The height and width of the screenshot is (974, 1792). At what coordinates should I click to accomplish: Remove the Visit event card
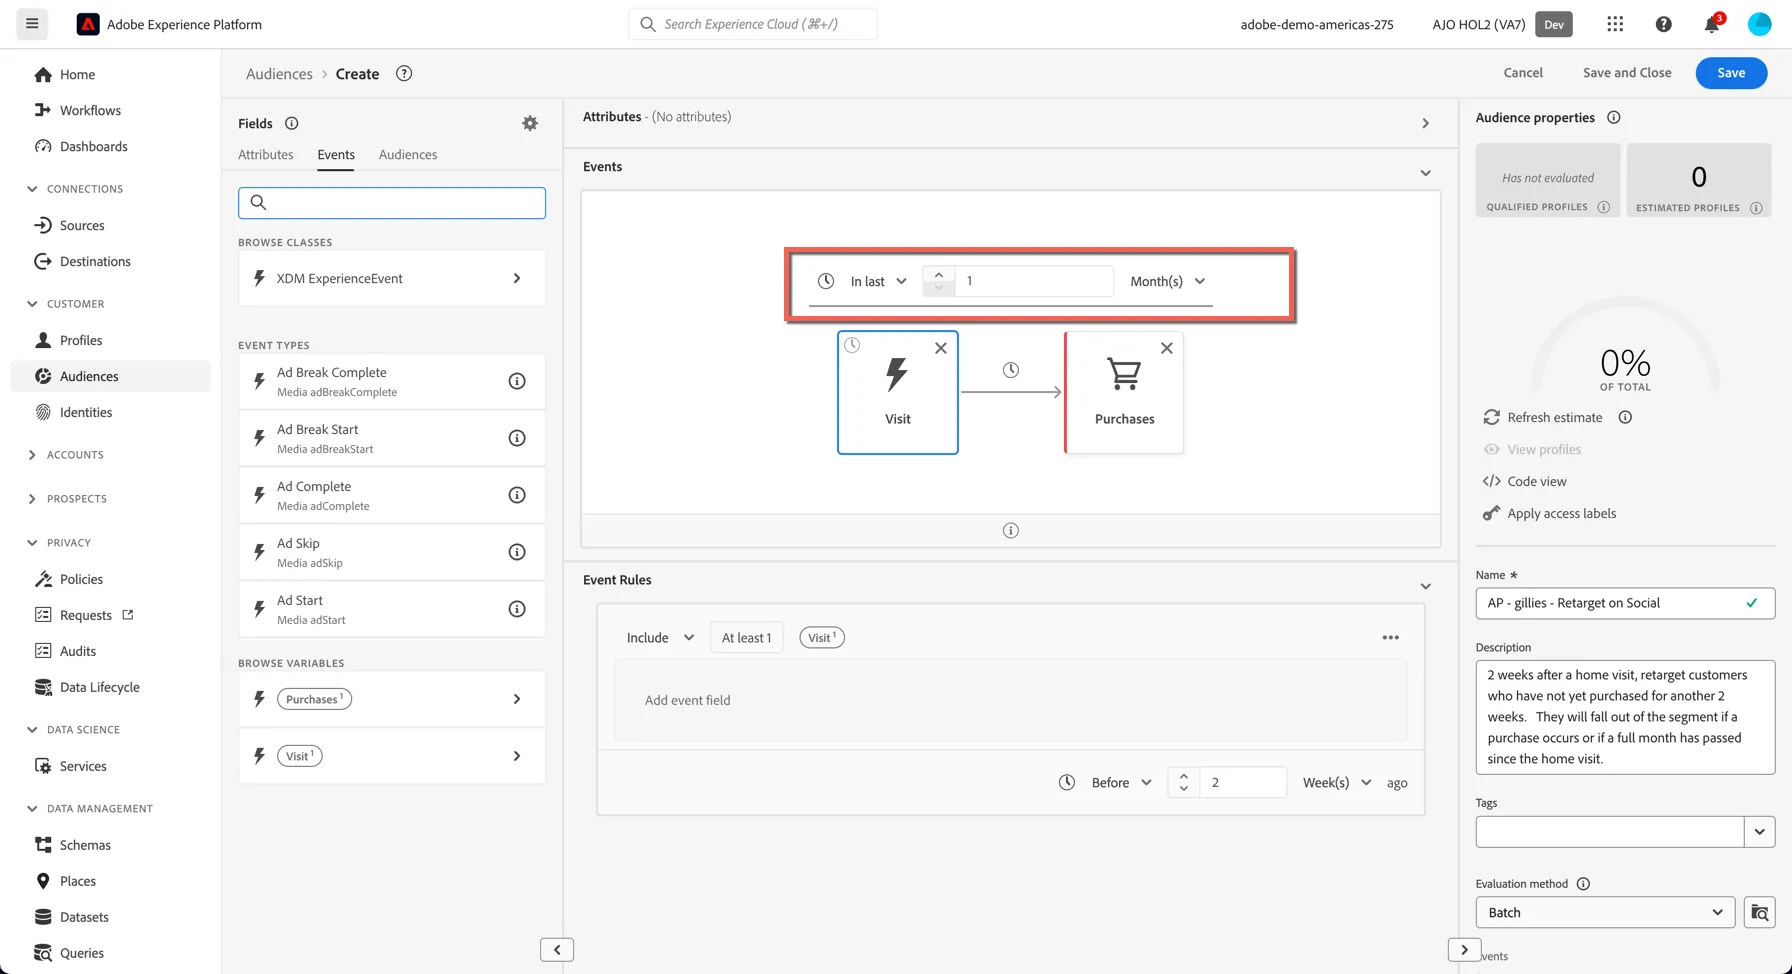(x=940, y=348)
